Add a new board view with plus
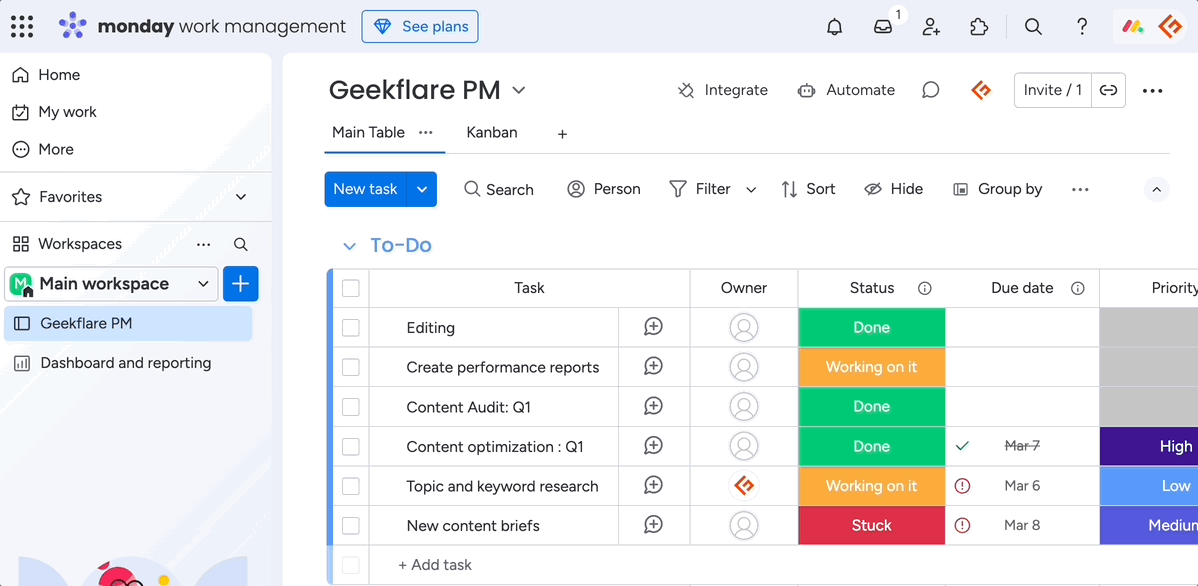The image size is (1198, 586). point(562,134)
